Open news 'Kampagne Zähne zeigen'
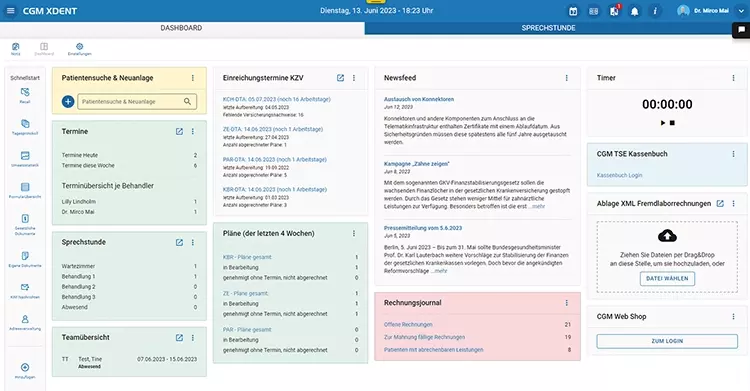750x391 pixels. (x=417, y=164)
